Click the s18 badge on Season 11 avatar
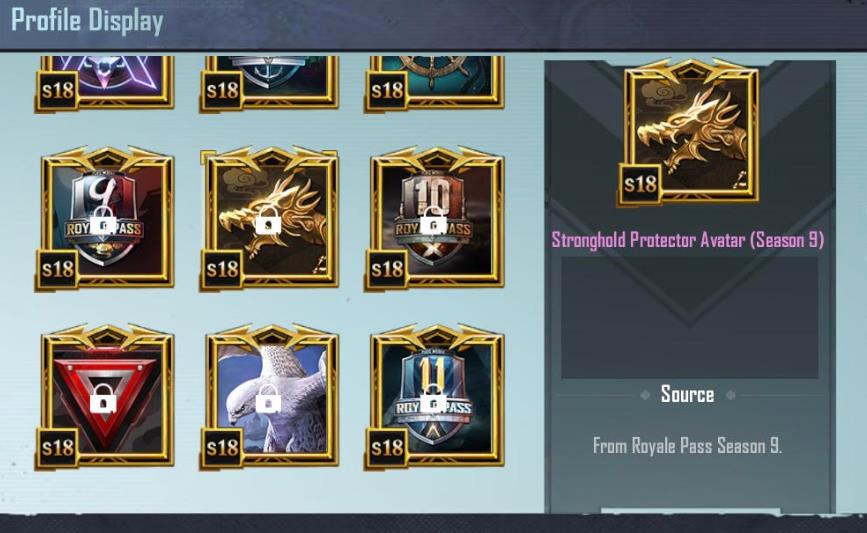 click(x=387, y=448)
